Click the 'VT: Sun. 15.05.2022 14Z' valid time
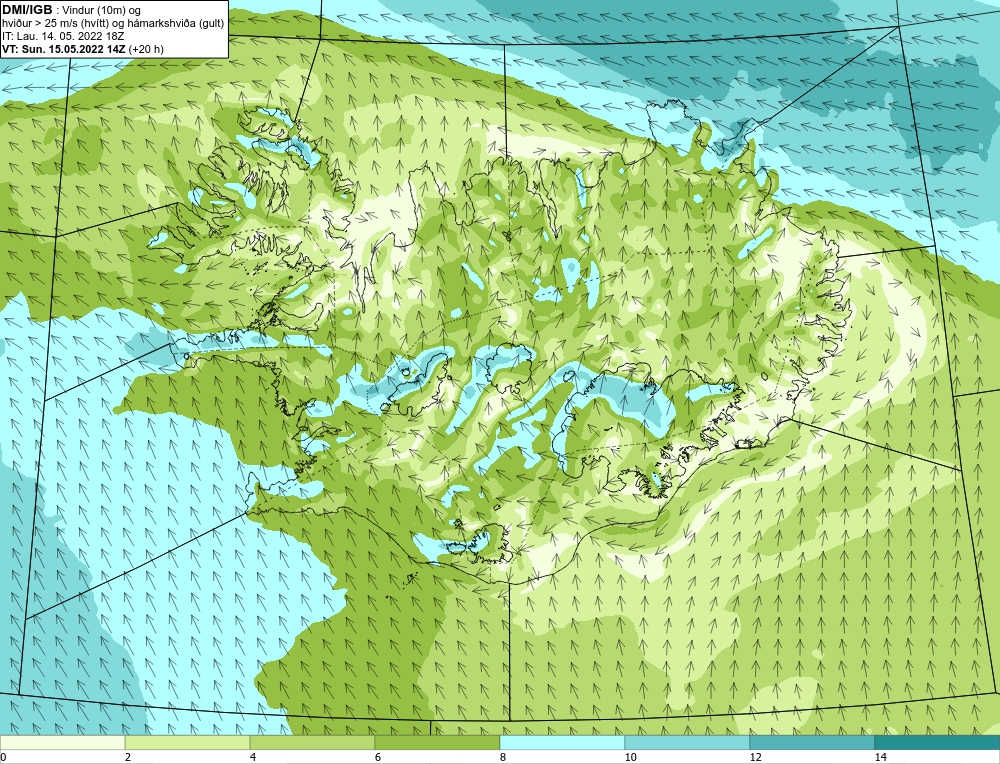Image resolution: width=1000 pixels, height=764 pixels. tap(64, 48)
